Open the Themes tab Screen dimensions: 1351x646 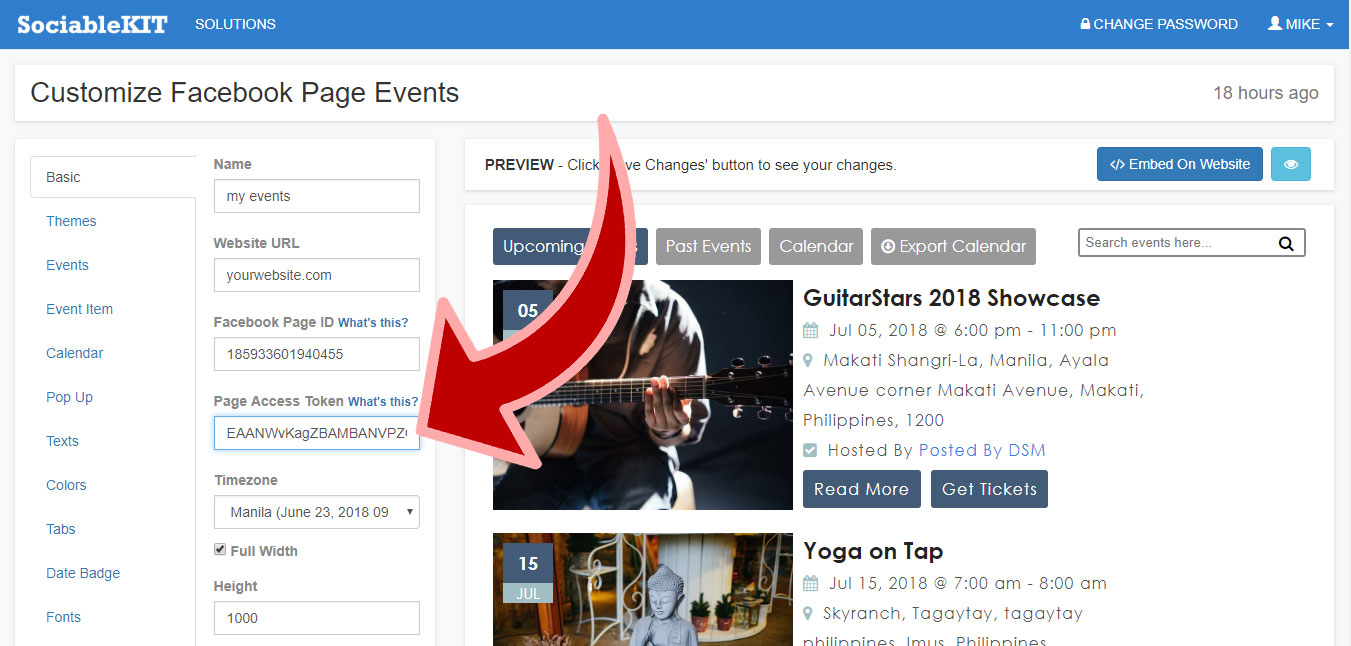point(71,221)
